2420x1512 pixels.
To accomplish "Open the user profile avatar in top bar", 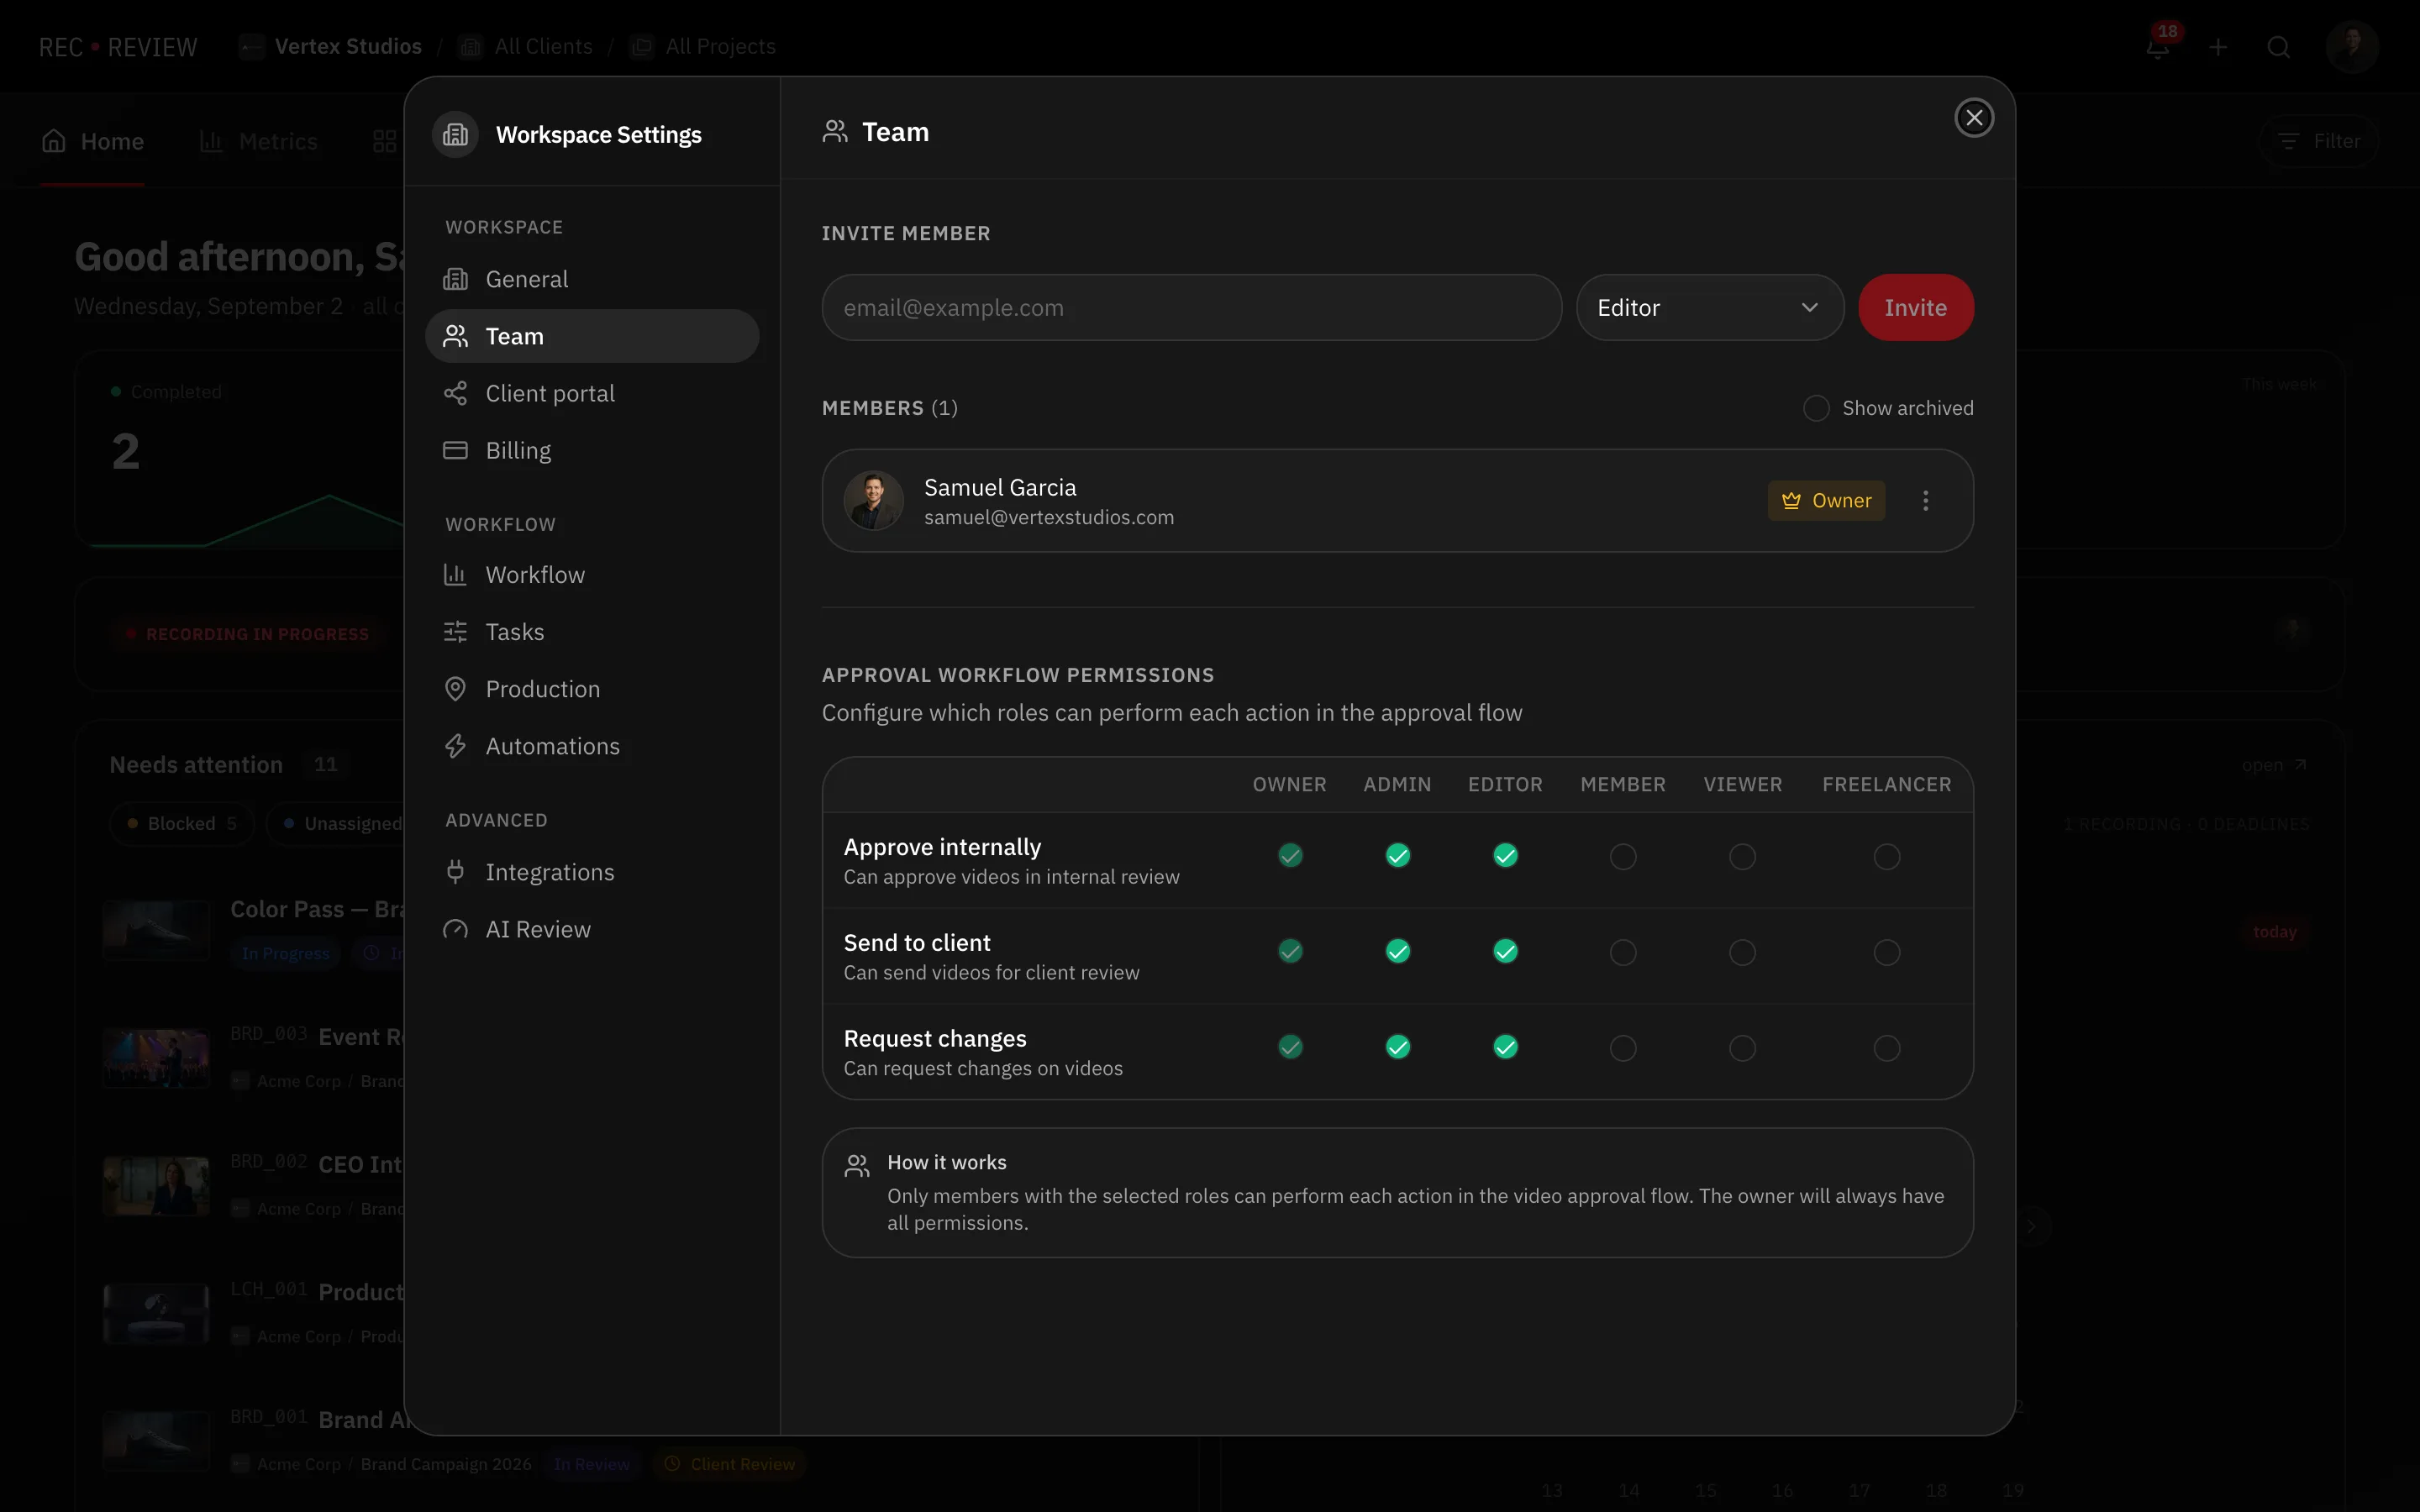I will click(2351, 47).
